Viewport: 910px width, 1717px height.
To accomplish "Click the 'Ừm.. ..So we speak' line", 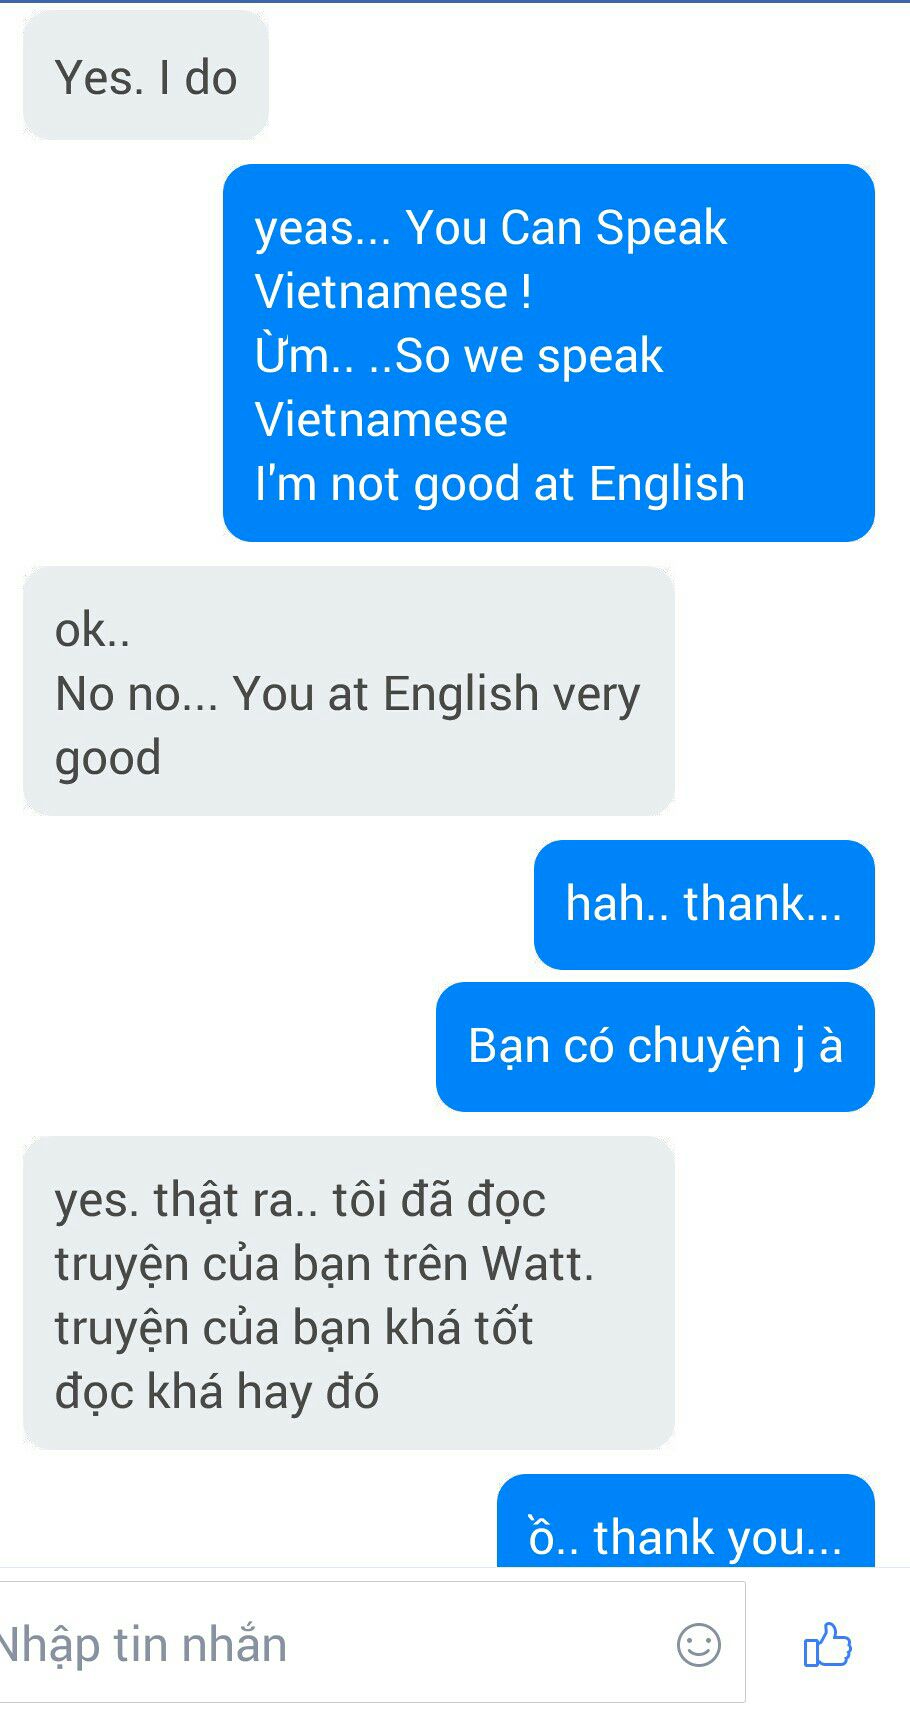I will (459, 356).
